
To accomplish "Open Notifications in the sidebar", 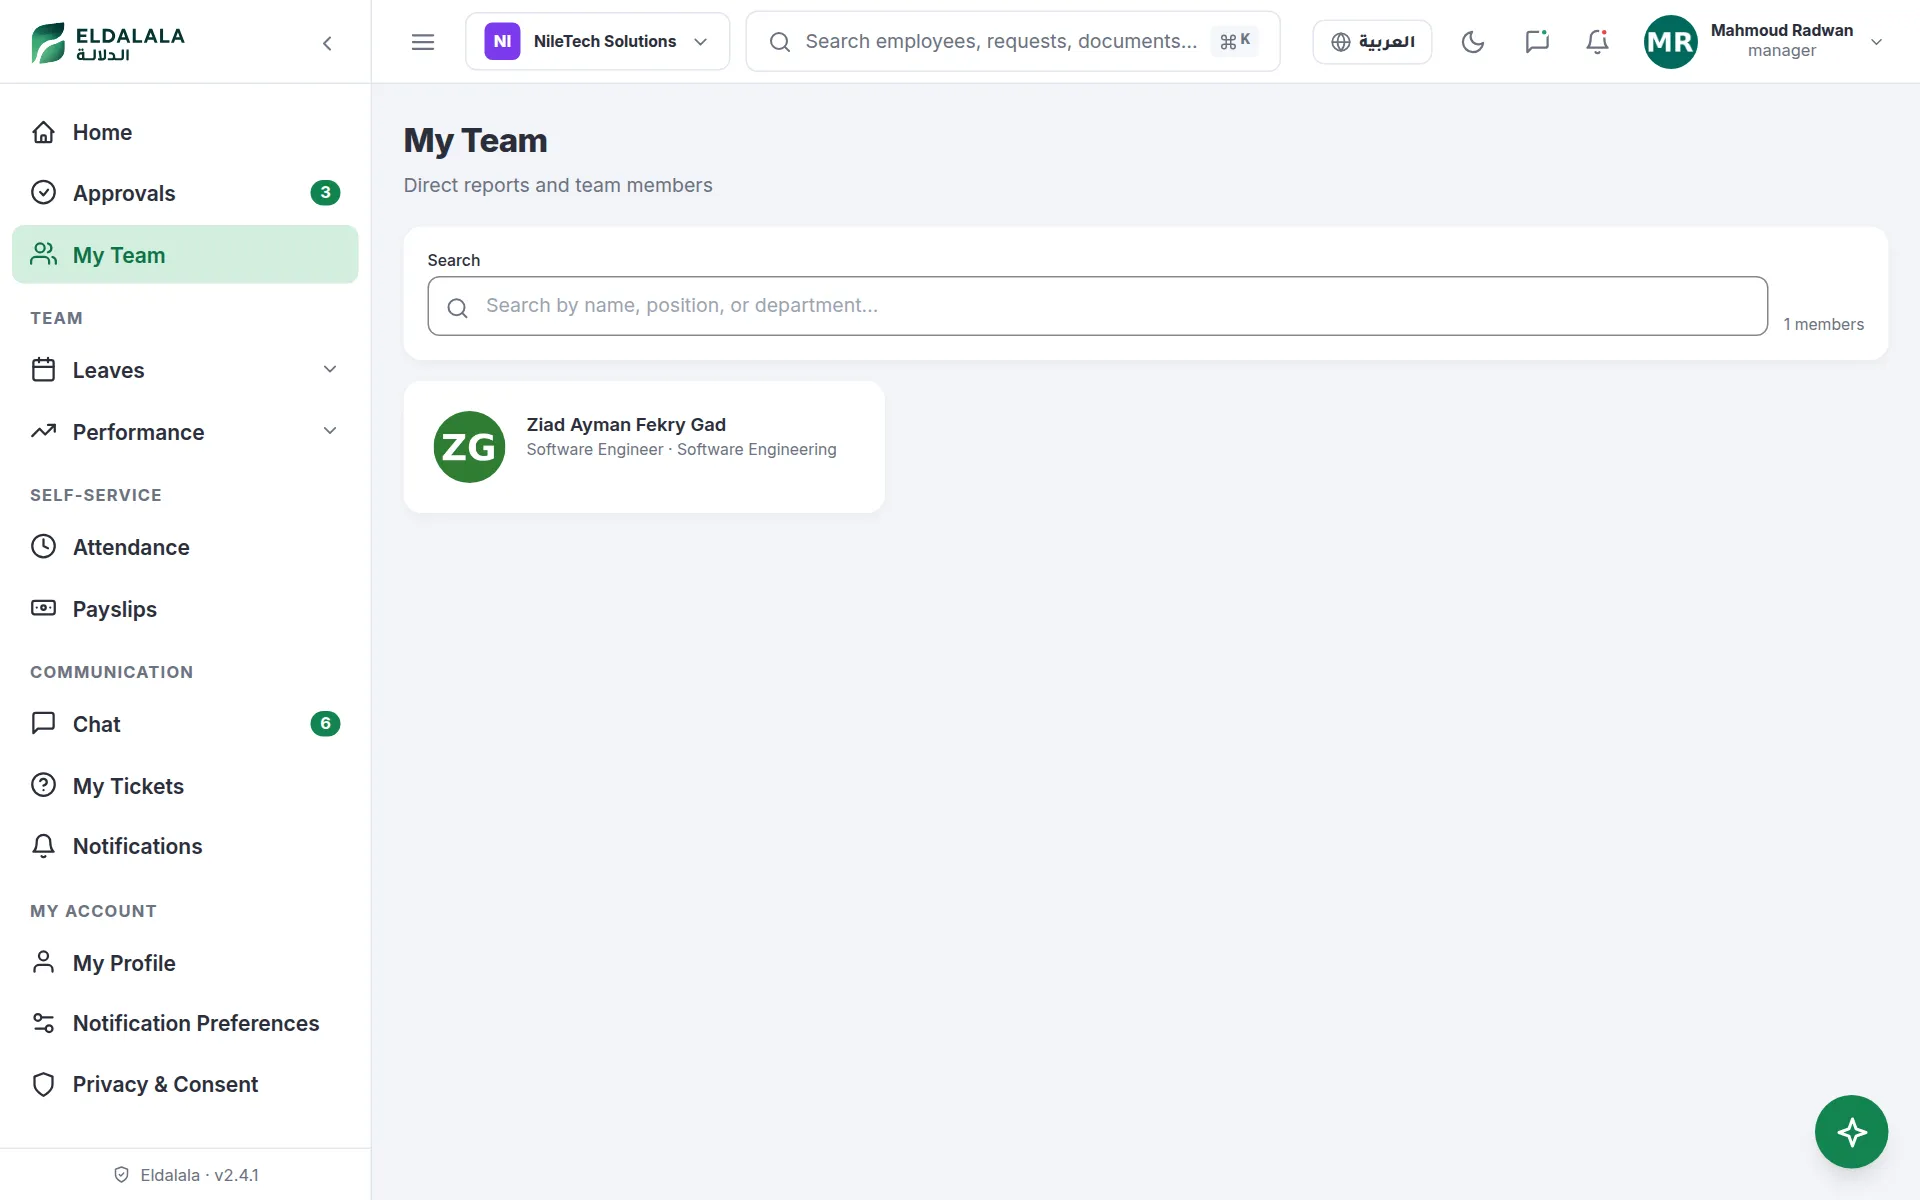I will pyautogui.click(x=185, y=846).
